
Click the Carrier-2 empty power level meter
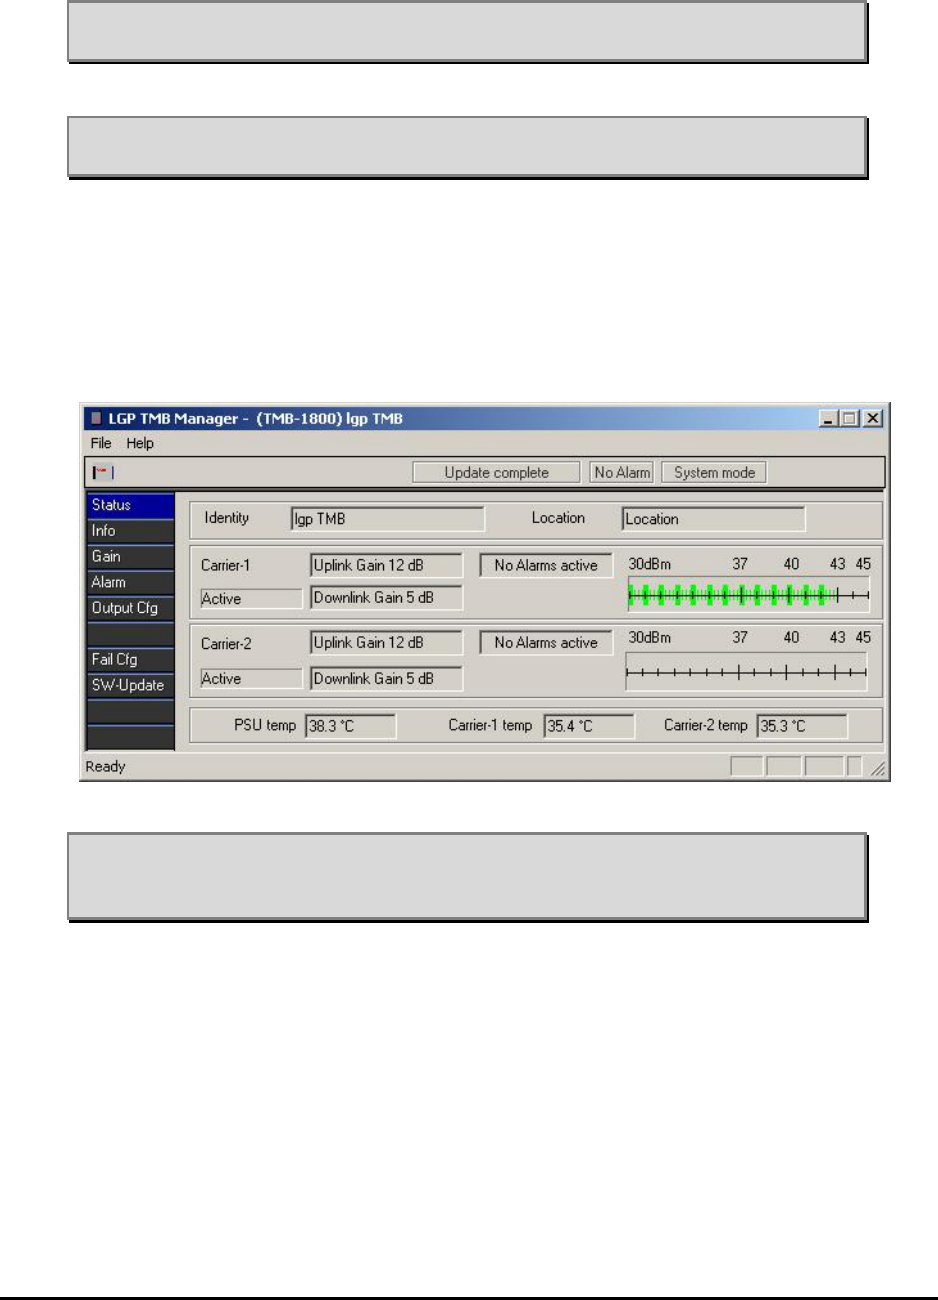(746, 671)
